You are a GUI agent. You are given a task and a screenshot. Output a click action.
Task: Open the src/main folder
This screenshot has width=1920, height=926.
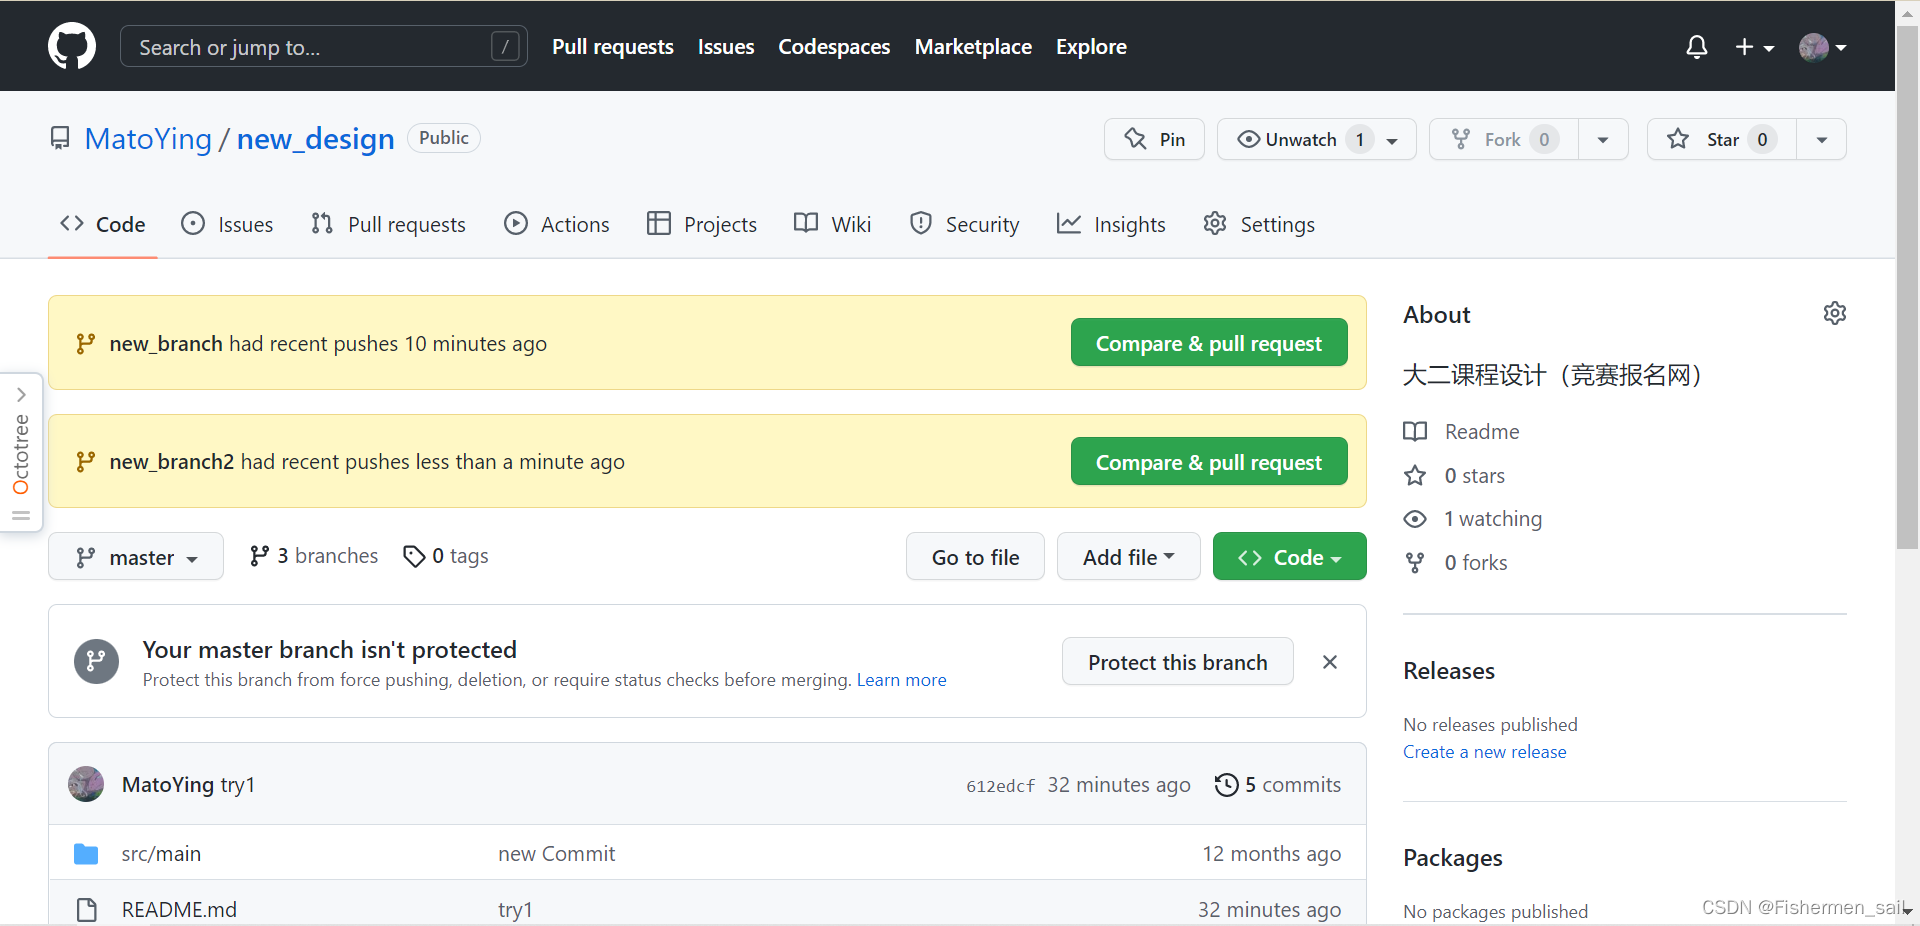[161, 854]
